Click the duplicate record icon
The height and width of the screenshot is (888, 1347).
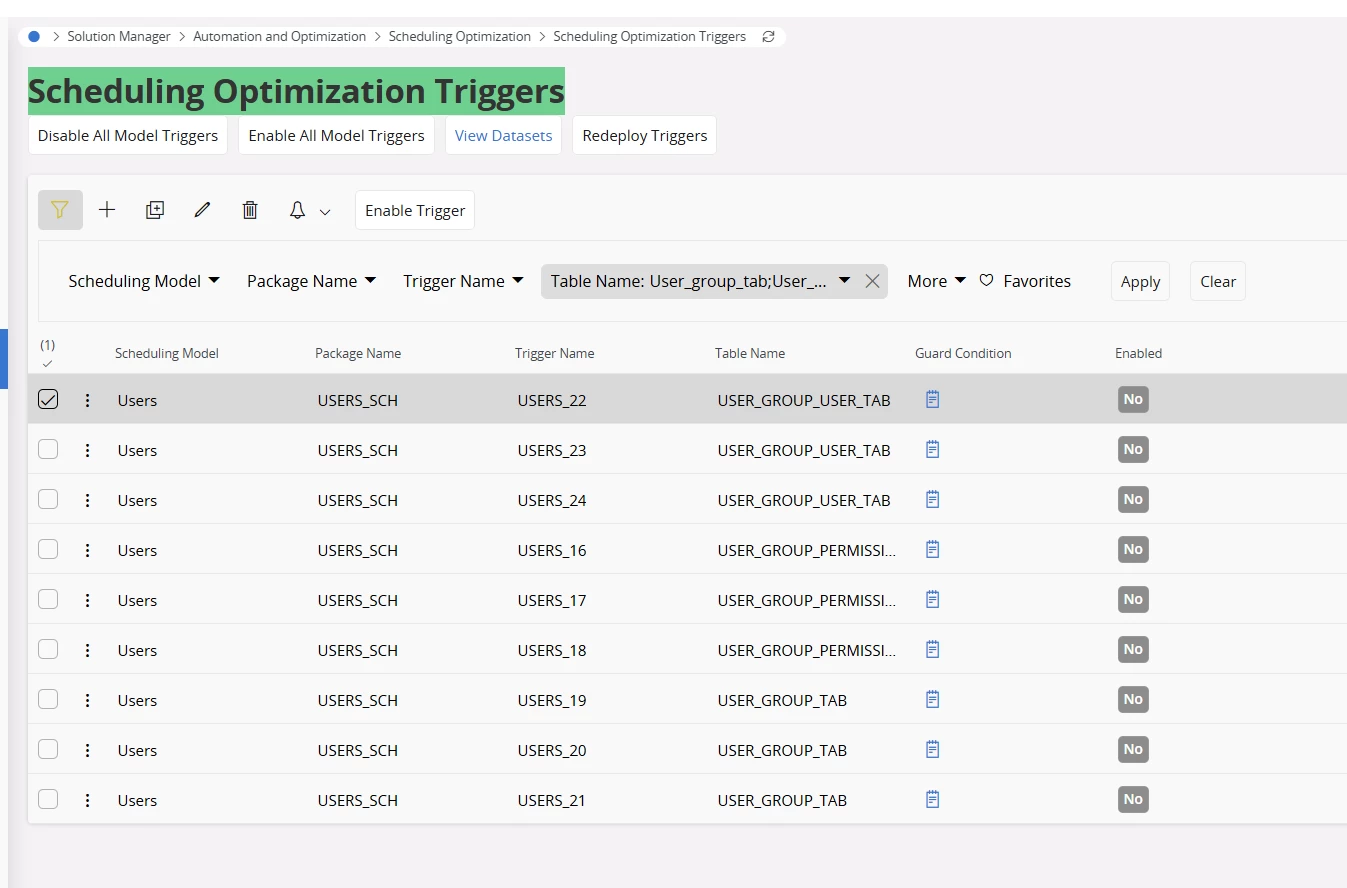pyautogui.click(x=155, y=210)
